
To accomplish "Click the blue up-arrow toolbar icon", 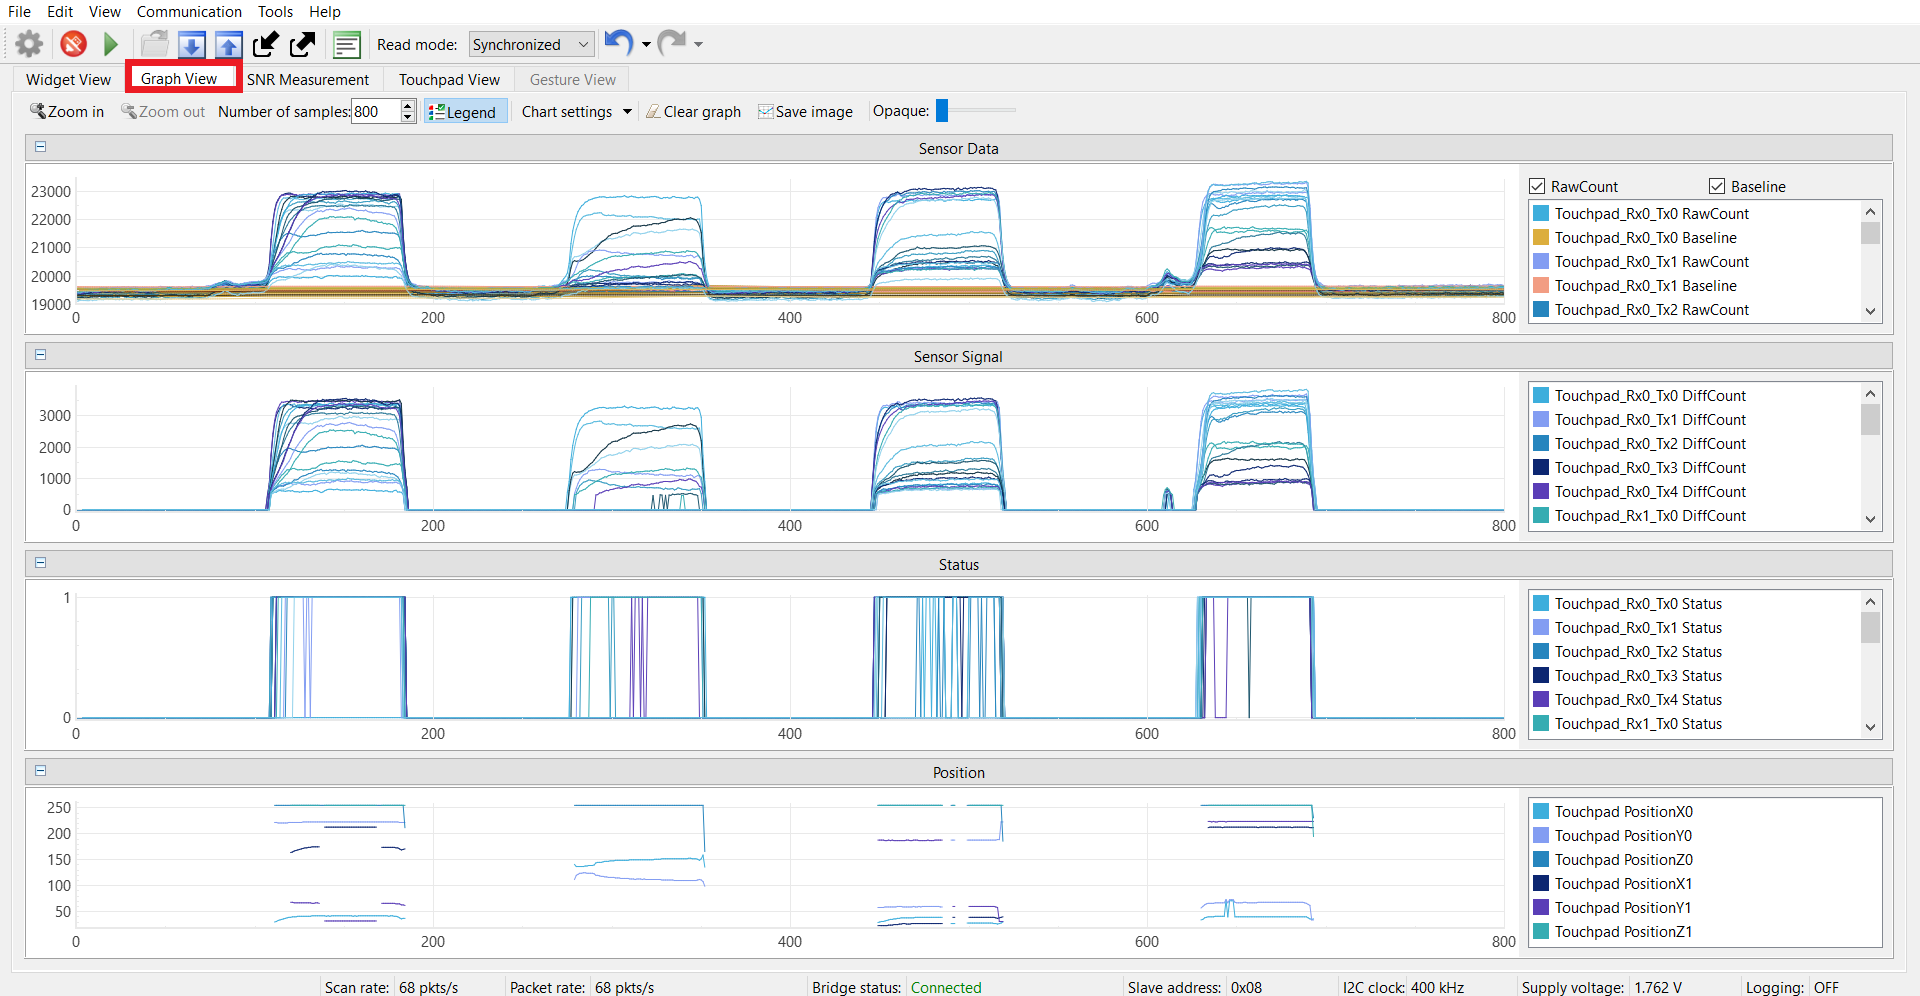I will pos(229,44).
